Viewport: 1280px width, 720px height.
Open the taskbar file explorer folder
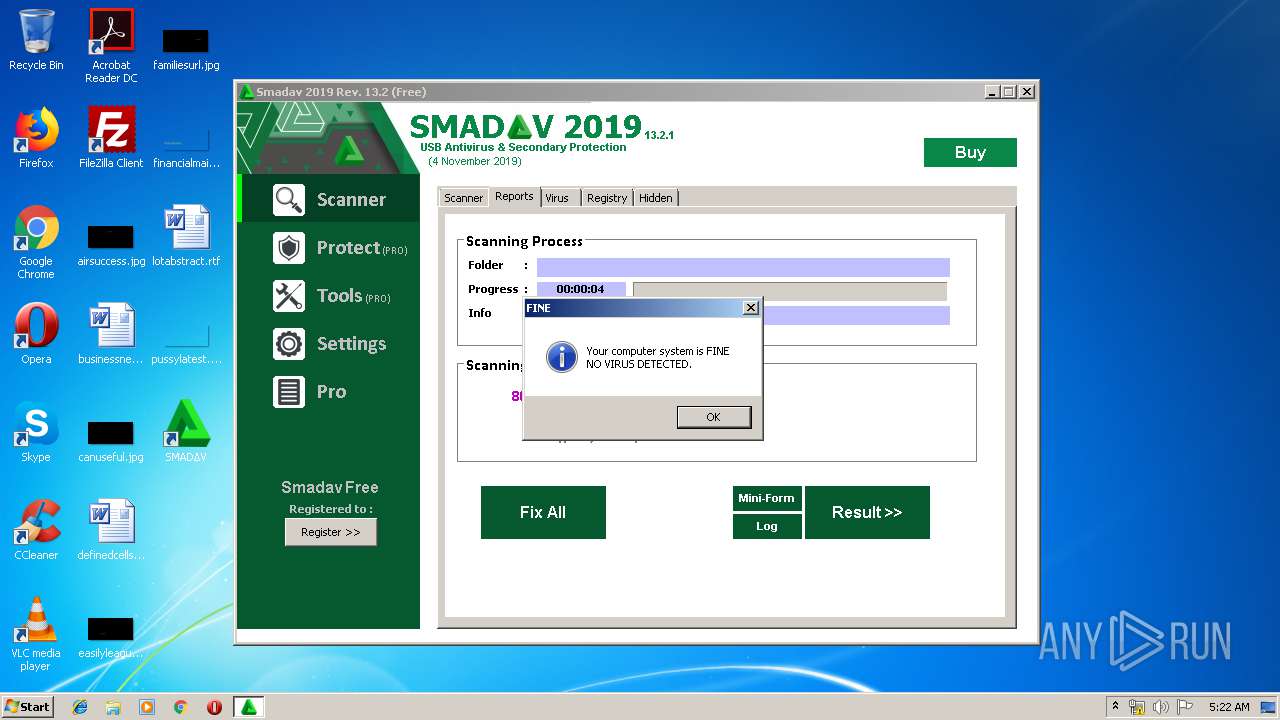(113, 707)
